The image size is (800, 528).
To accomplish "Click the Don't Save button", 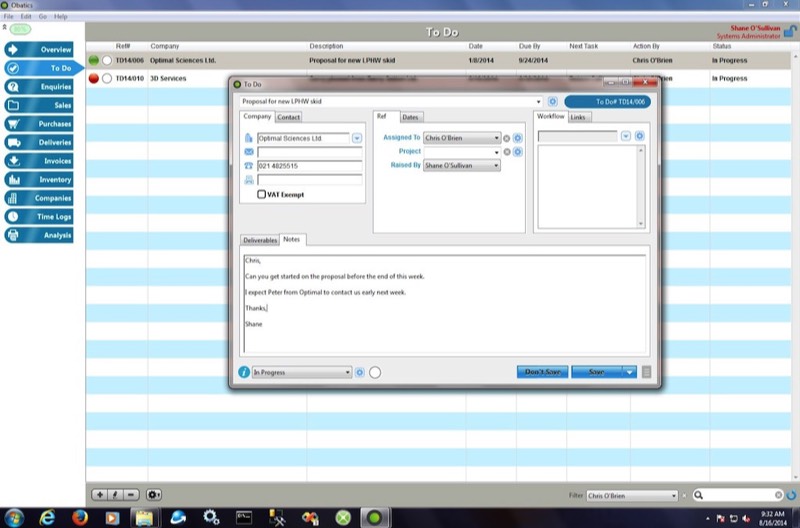I will [542, 372].
